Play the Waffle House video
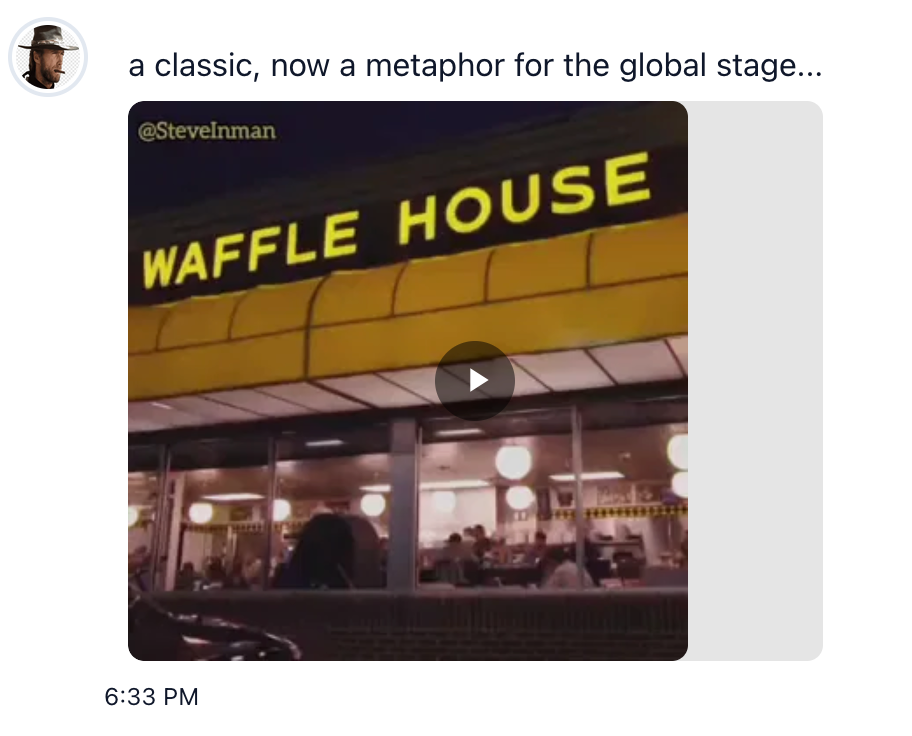The image size is (912, 736). (x=474, y=380)
